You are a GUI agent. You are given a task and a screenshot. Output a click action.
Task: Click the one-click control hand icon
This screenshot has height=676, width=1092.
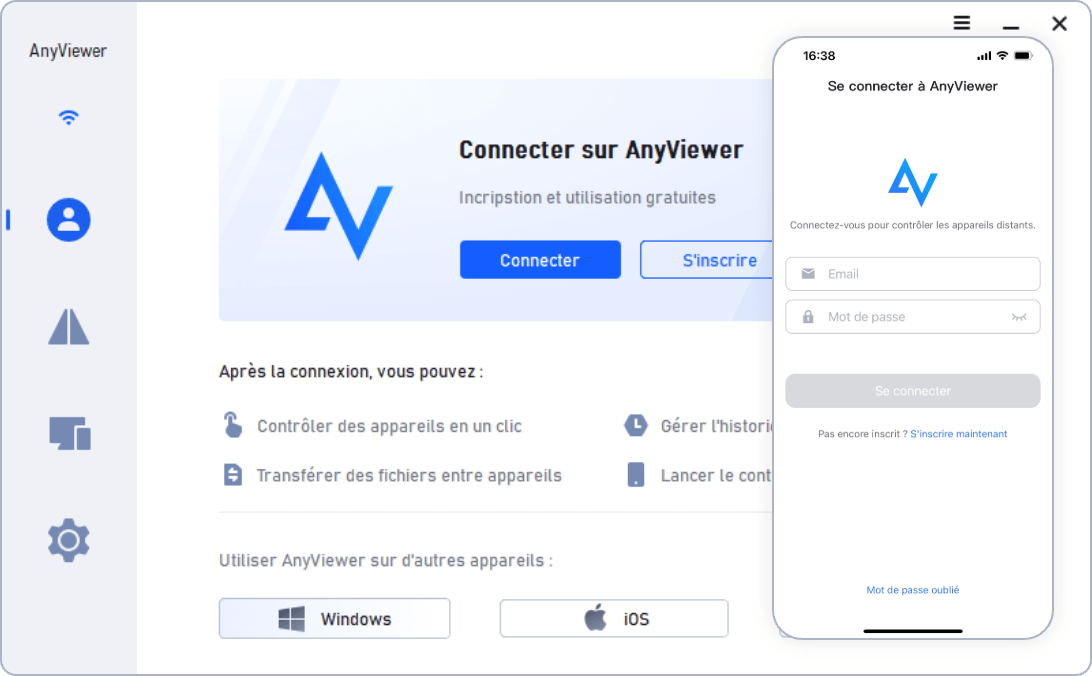coord(233,425)
